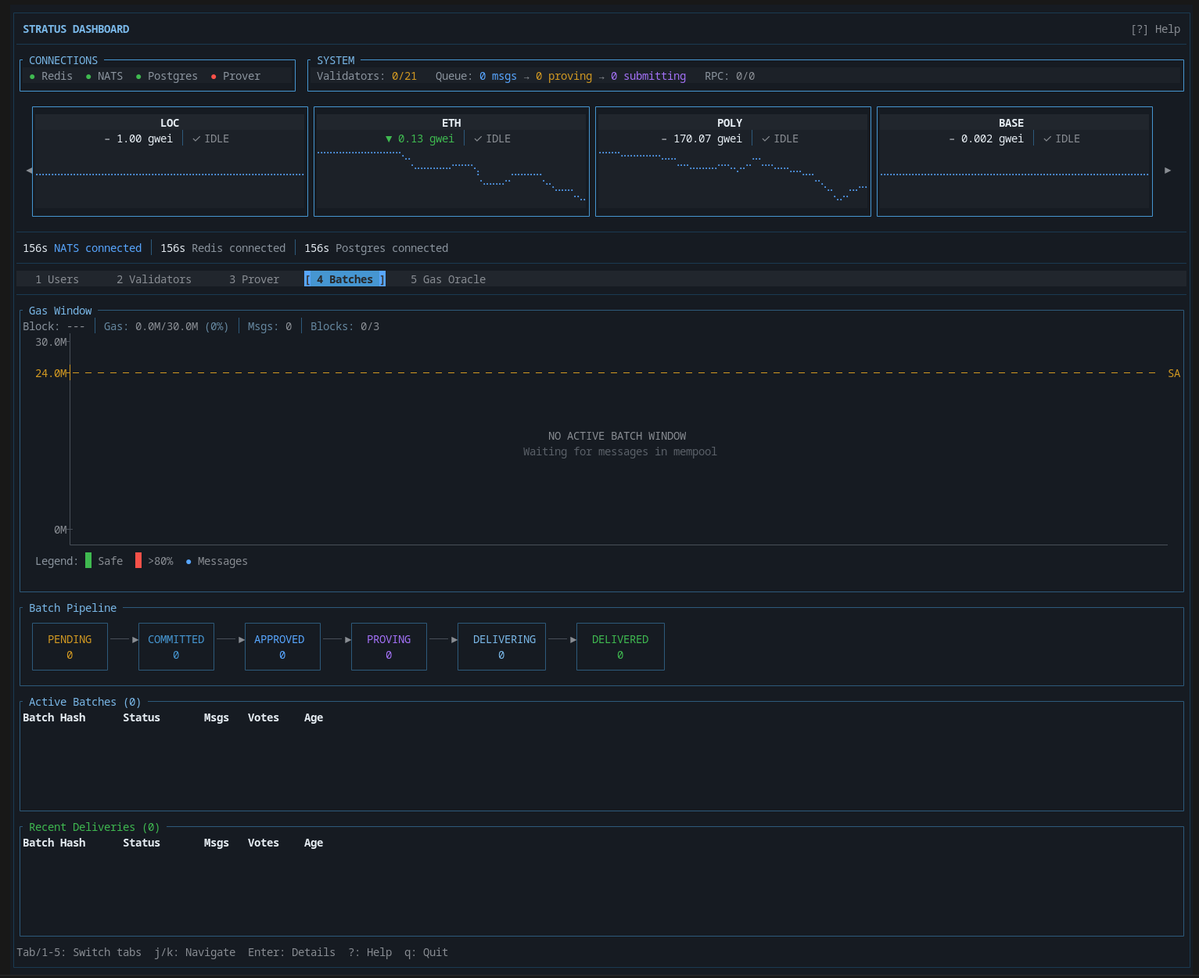
Task: Go to the 5 Gas Oracle tab
Action: tap(448, 279)
